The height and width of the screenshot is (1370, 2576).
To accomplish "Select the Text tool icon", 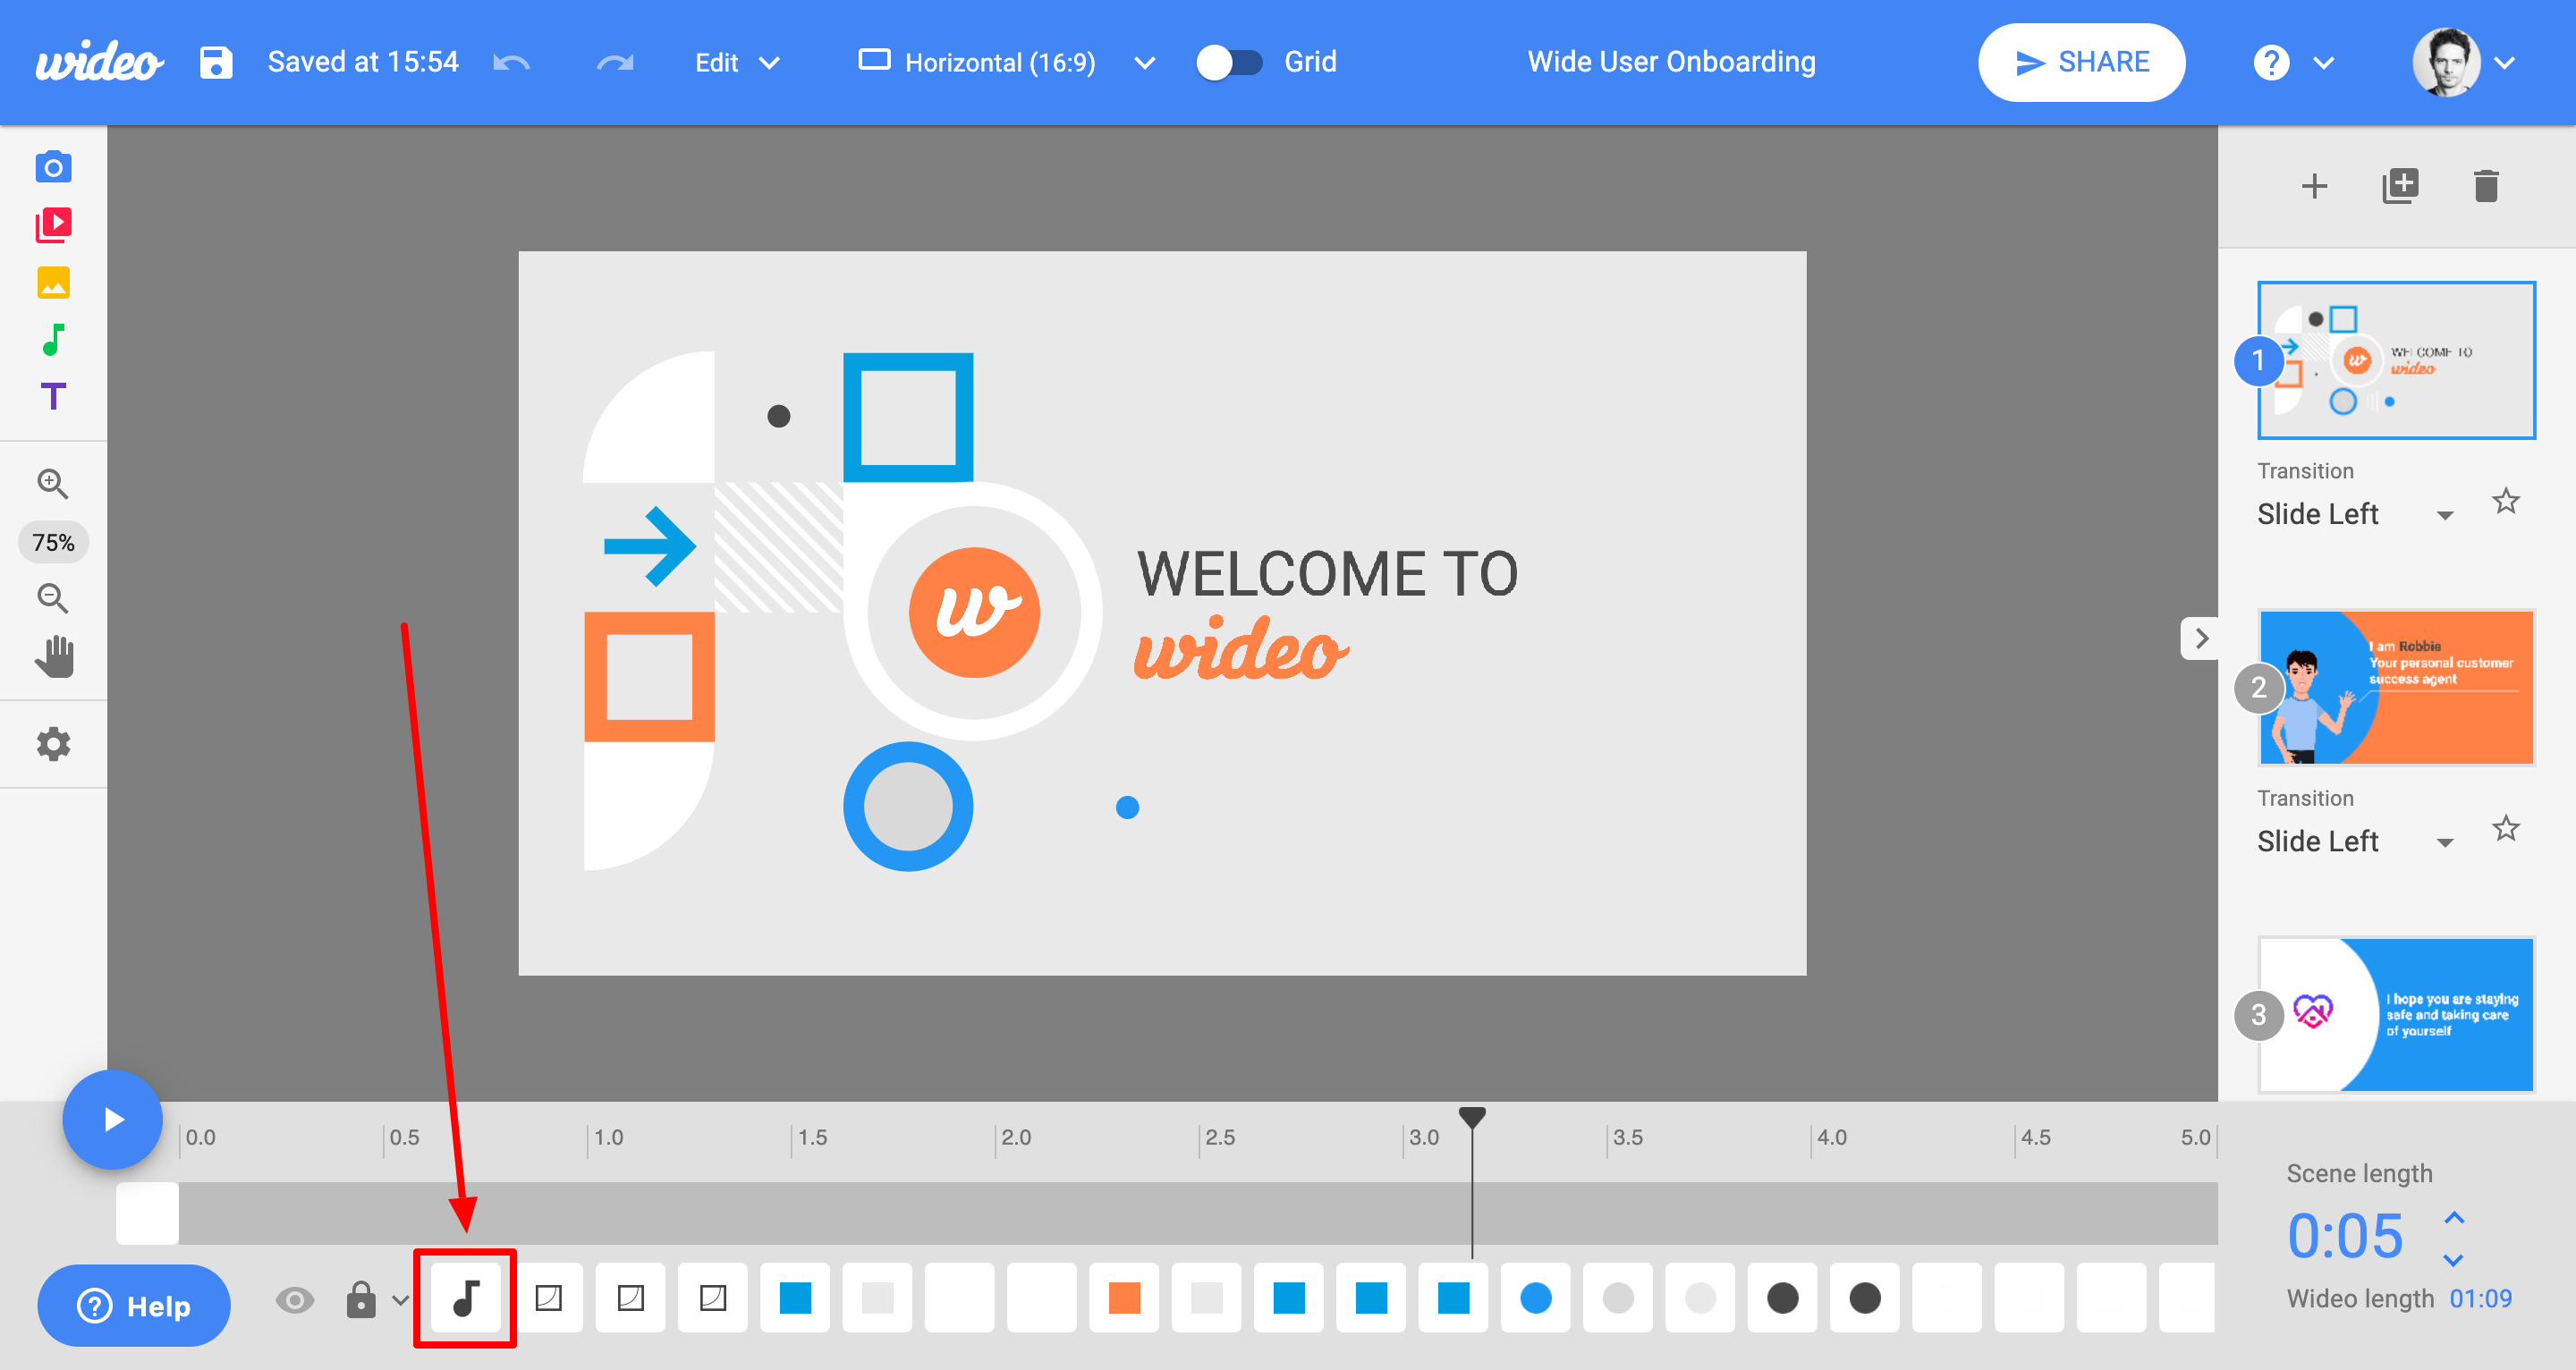I will (x=53, y=397).
